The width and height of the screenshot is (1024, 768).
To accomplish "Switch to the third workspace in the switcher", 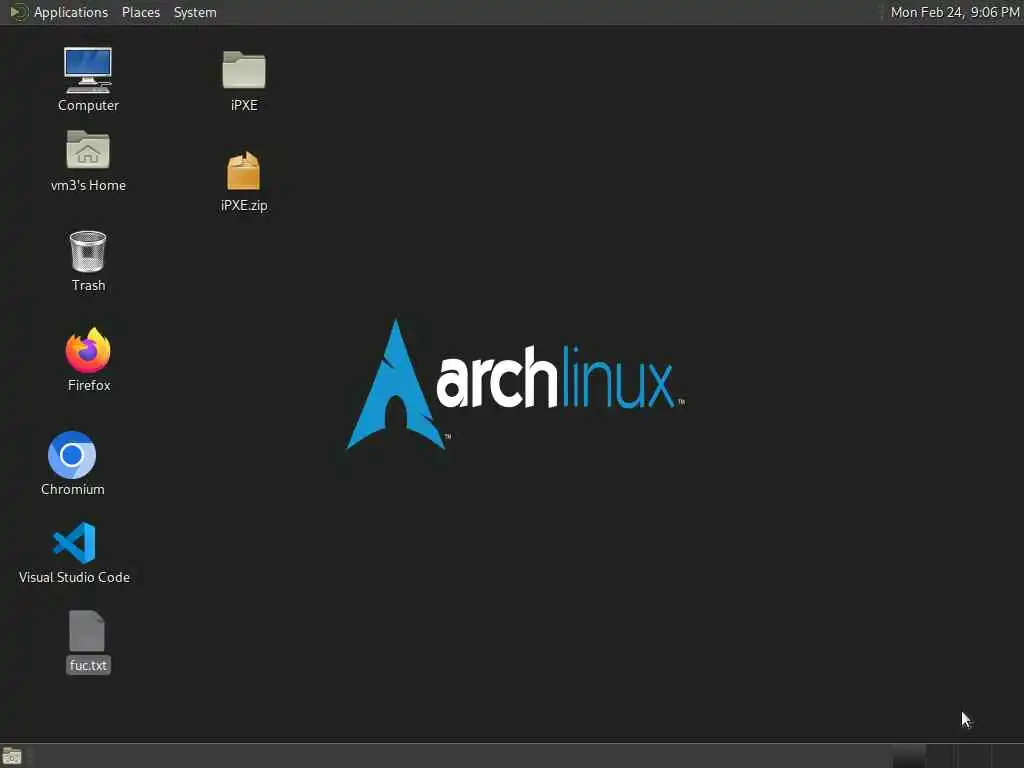I will point(974,756).
